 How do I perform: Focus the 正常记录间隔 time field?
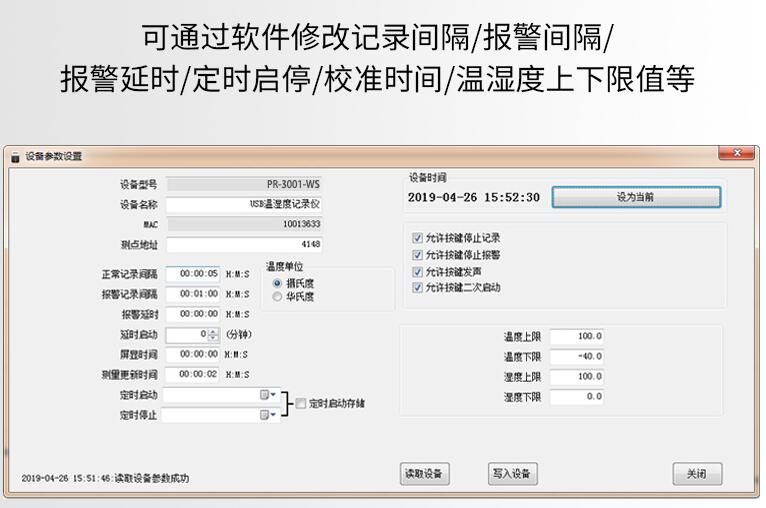(x=193, y=274)
